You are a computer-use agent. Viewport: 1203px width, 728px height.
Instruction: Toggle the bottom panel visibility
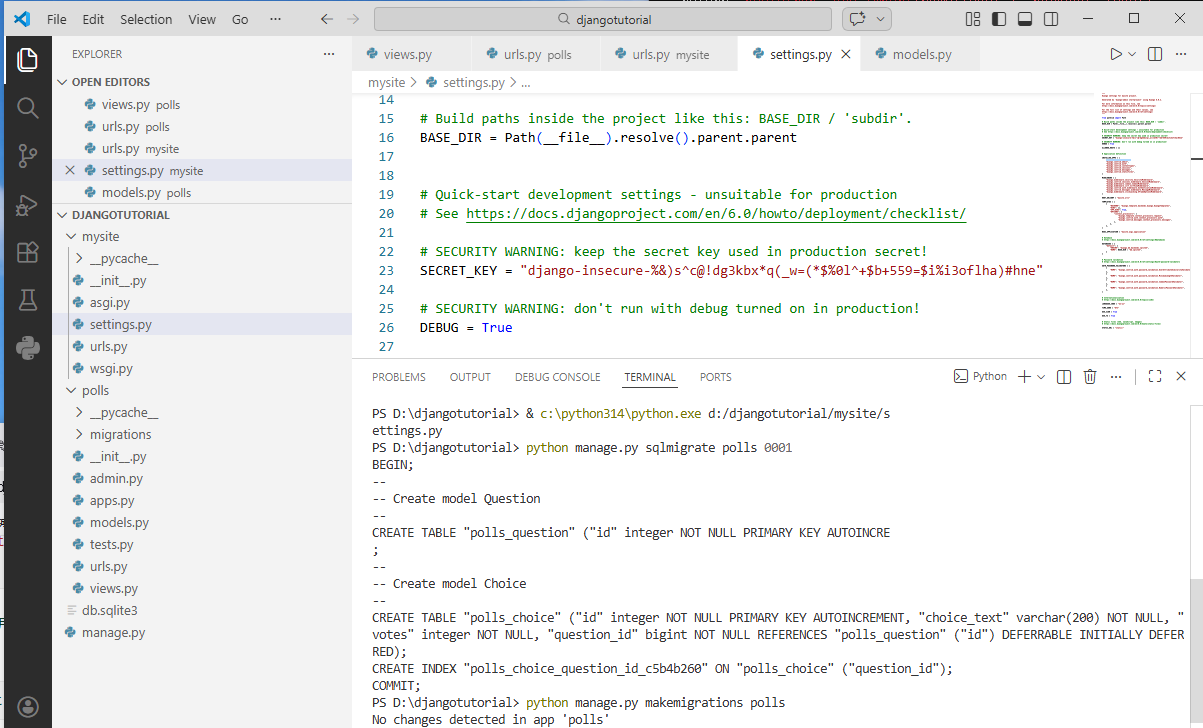1024,19
